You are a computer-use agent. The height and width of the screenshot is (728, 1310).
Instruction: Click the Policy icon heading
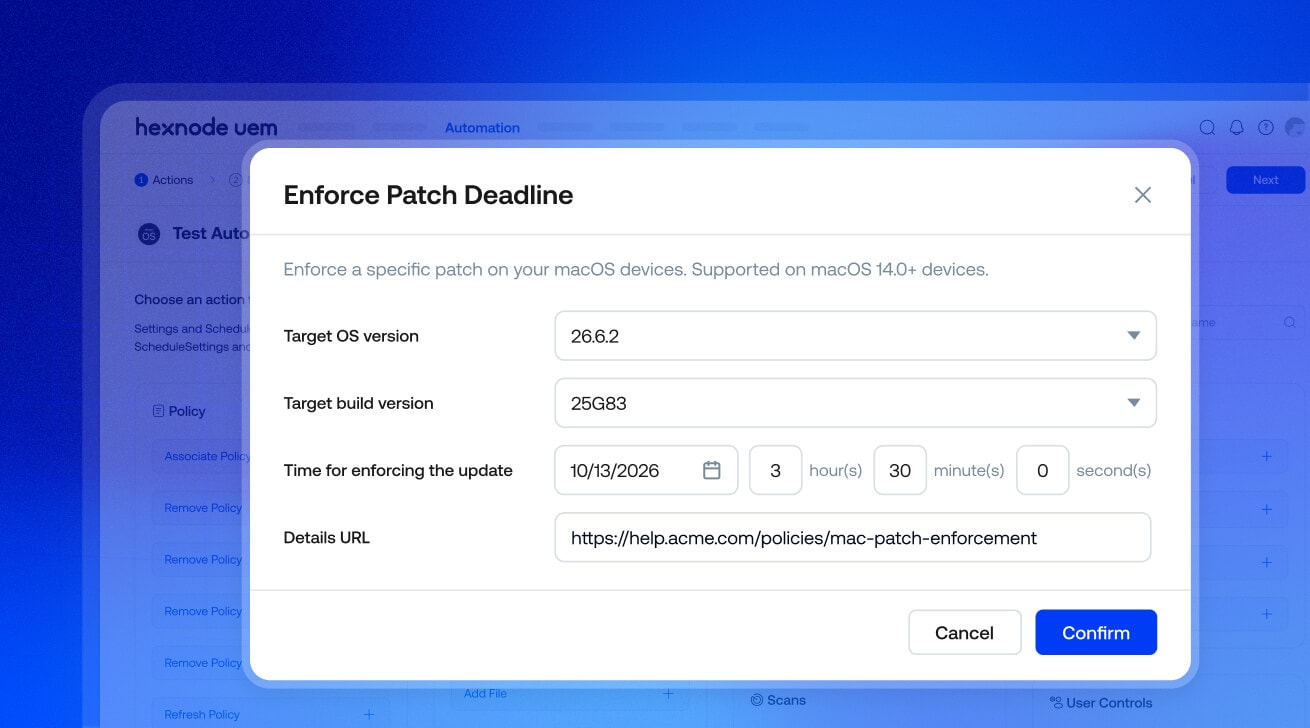pyautogui.click(x=158, y=411)
